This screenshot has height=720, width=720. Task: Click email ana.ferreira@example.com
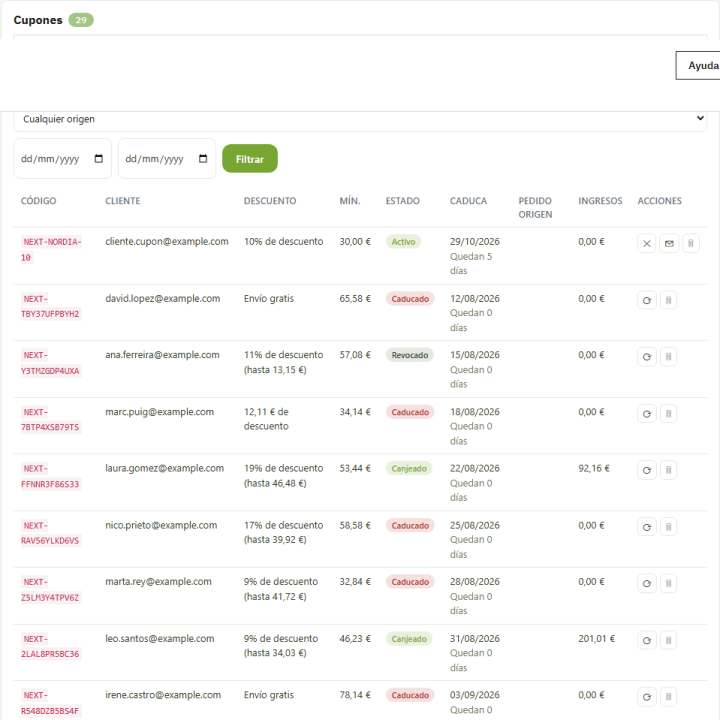(162, 355)
